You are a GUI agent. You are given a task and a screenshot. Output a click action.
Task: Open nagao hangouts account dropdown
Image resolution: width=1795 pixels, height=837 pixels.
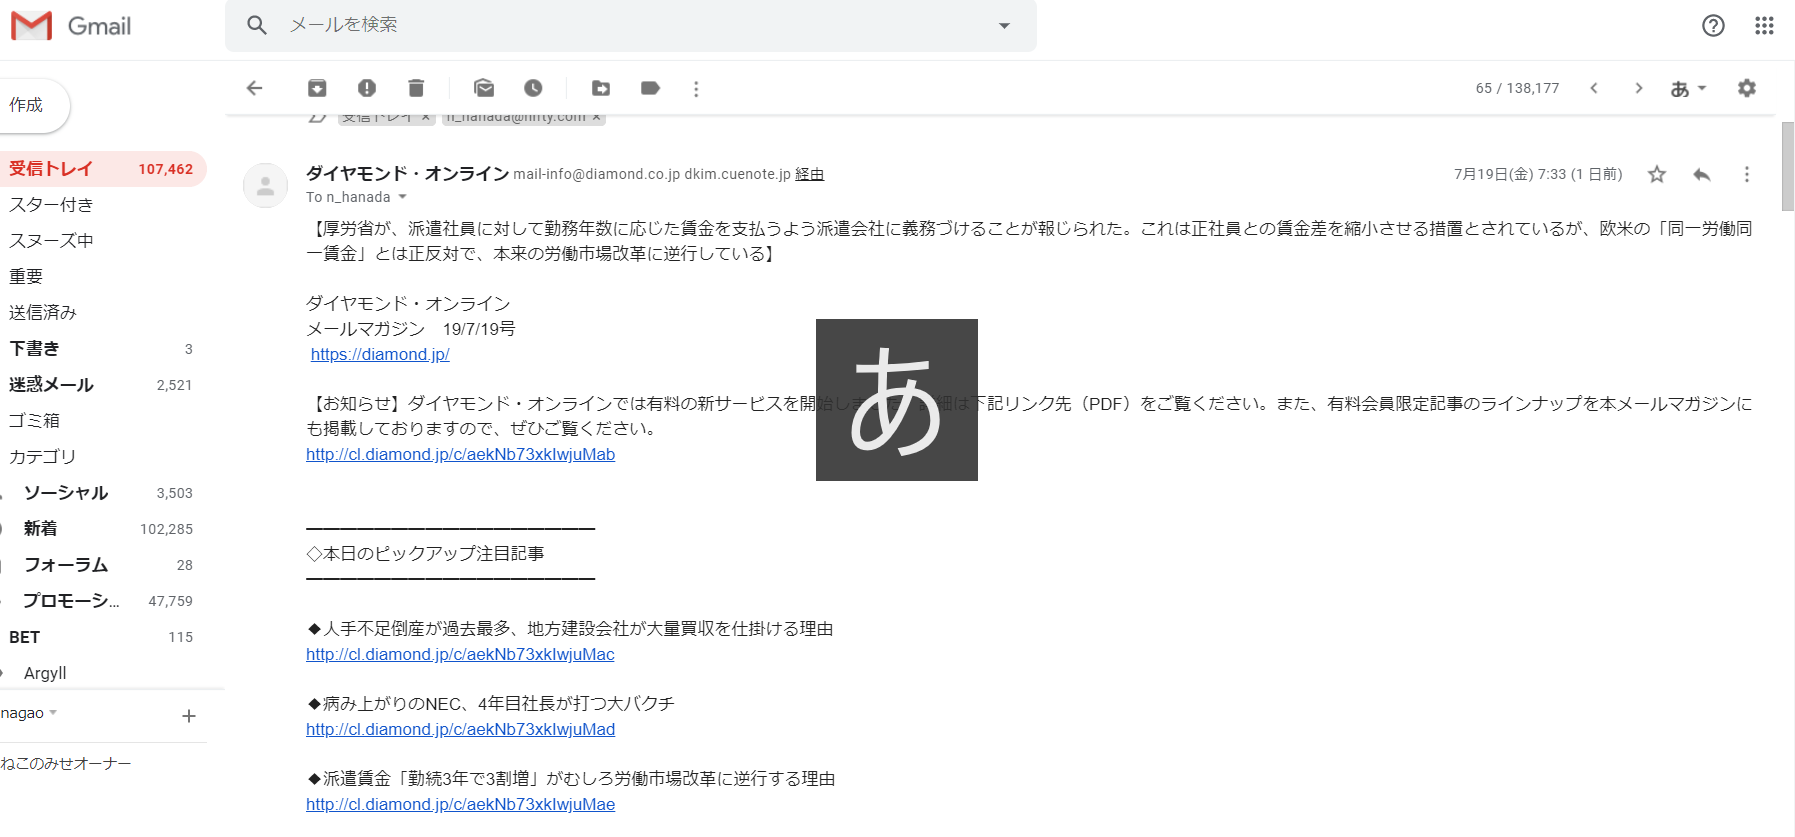[29, 713]
